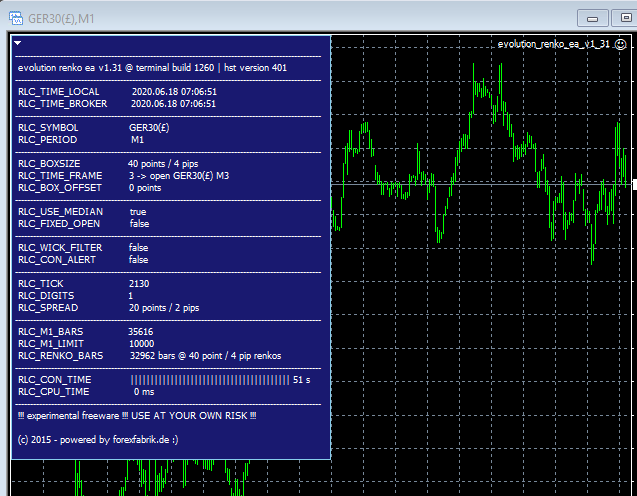The image size is (637, 496).
Task: Click the text 32962 bars @ 40 point renkos
Action: tap(205, 356)
